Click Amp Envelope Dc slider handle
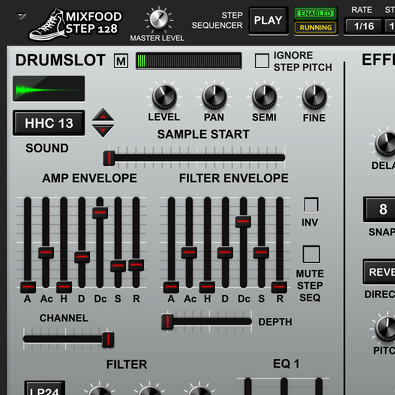The image size is (395, 395). pyautogui.click(x=100, y=212)
